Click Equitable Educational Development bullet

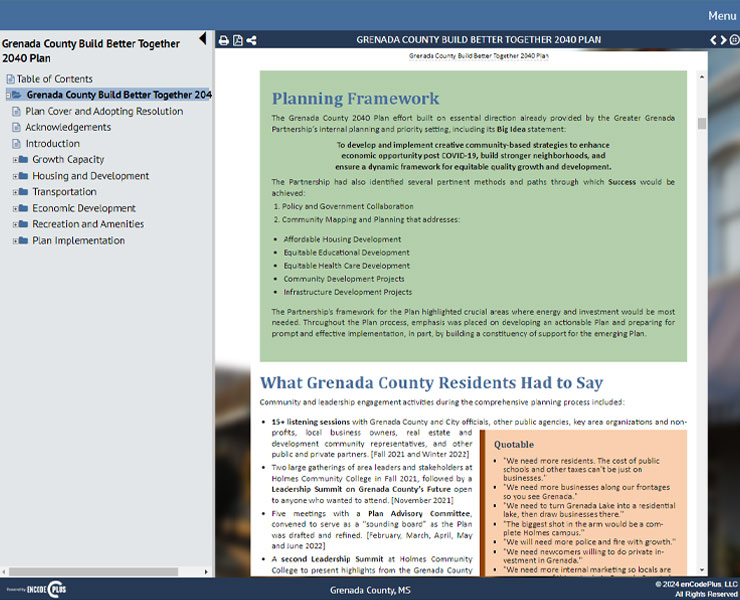pos(346,253)
